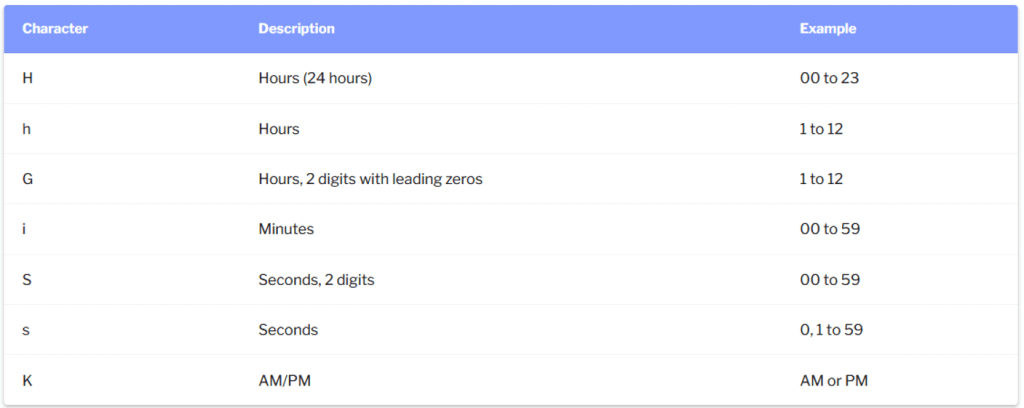
Task: Click the Description column header
Action: [x=296, y=29]
